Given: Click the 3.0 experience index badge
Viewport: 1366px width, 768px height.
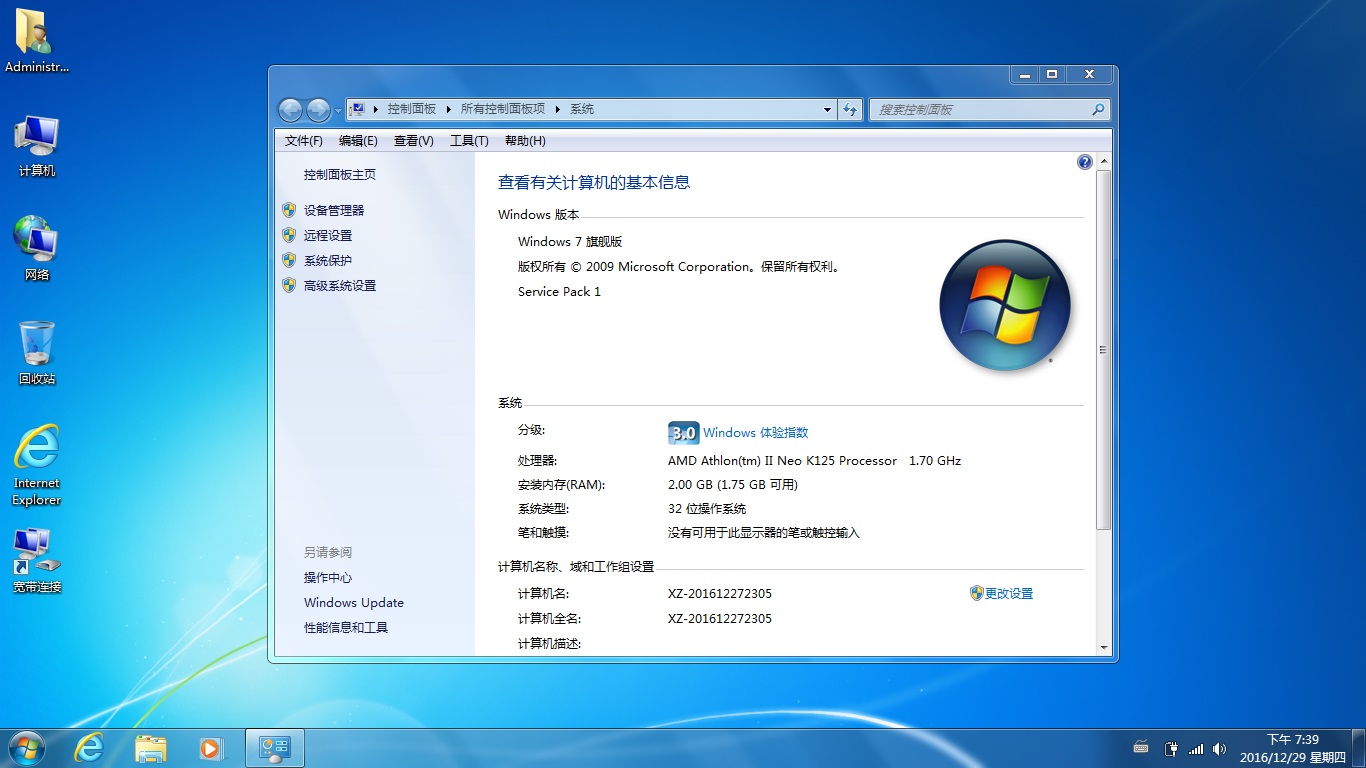Looking at the screenshot, I should 683,433.
